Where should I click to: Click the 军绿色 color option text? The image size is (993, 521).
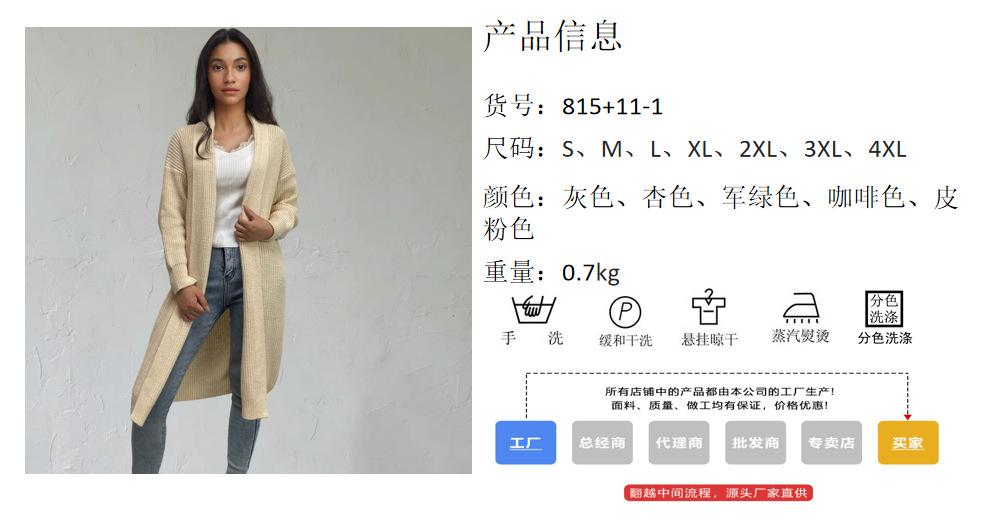[760, 197]
